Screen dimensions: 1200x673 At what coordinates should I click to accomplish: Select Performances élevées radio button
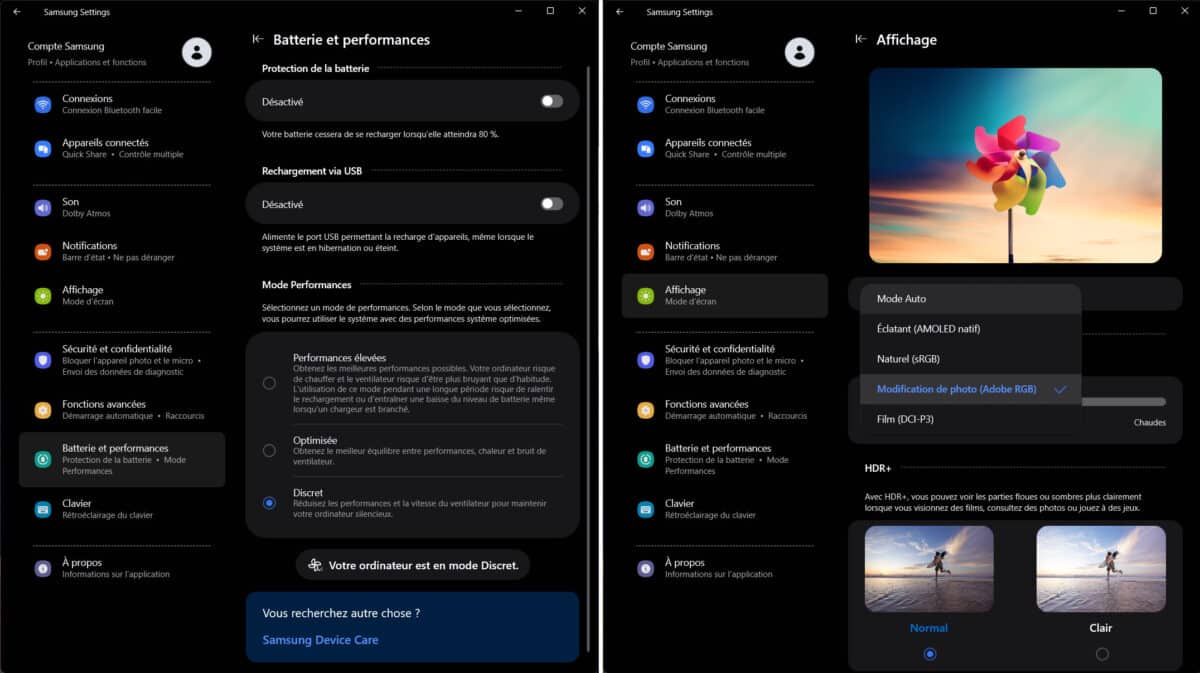coord(269,383)
